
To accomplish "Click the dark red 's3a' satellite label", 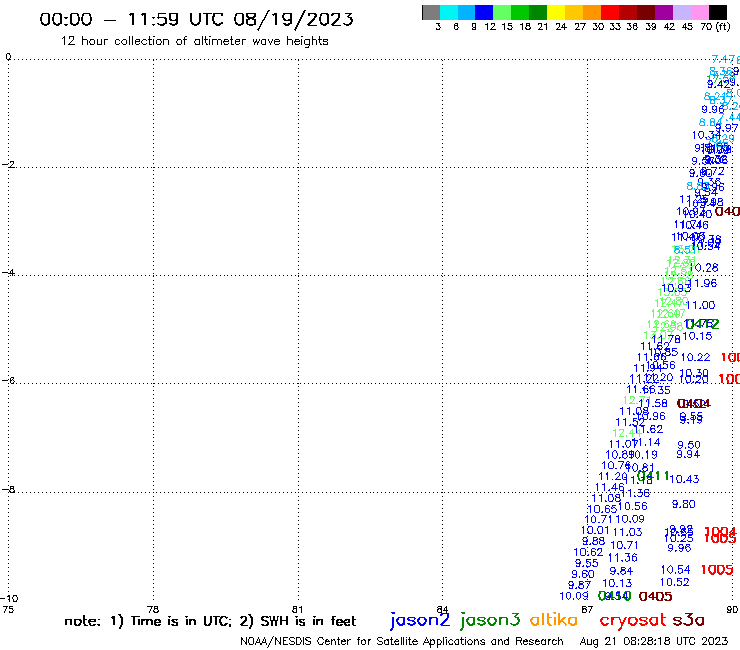I will click(689, 620).
